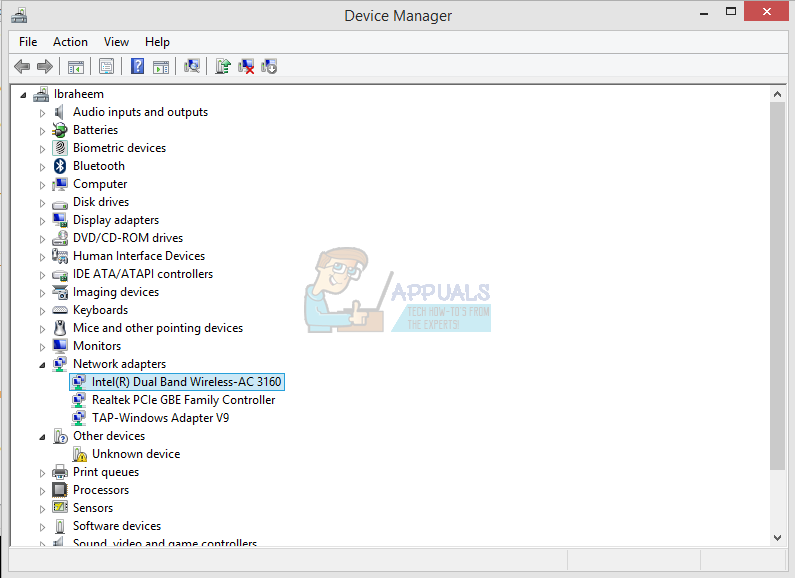The width and height of the screenshot is (795, 578).
Task: Click the Disable device down-arrow icon
Action: 269,66
